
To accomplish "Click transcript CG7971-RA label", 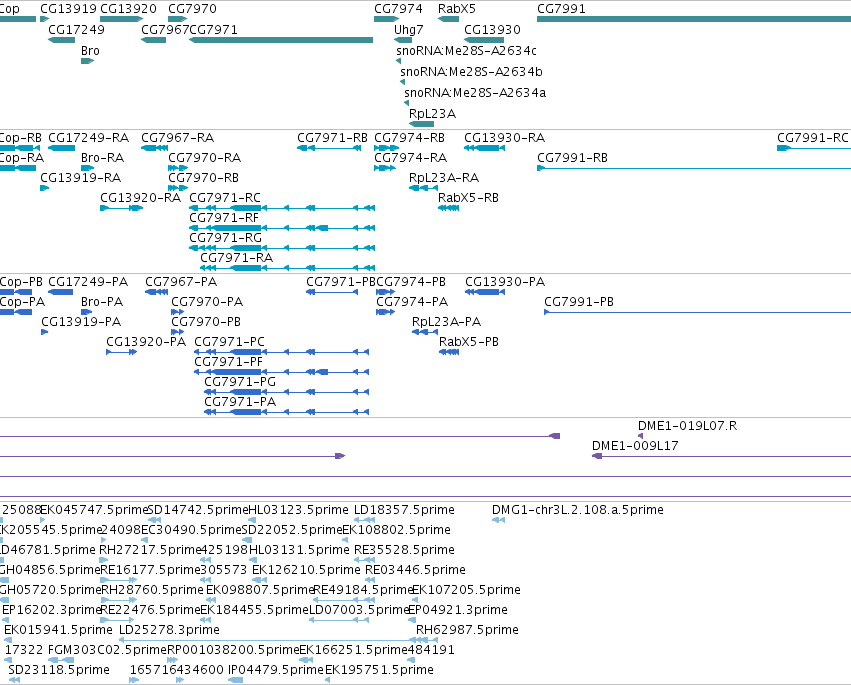I will point(236,258).
